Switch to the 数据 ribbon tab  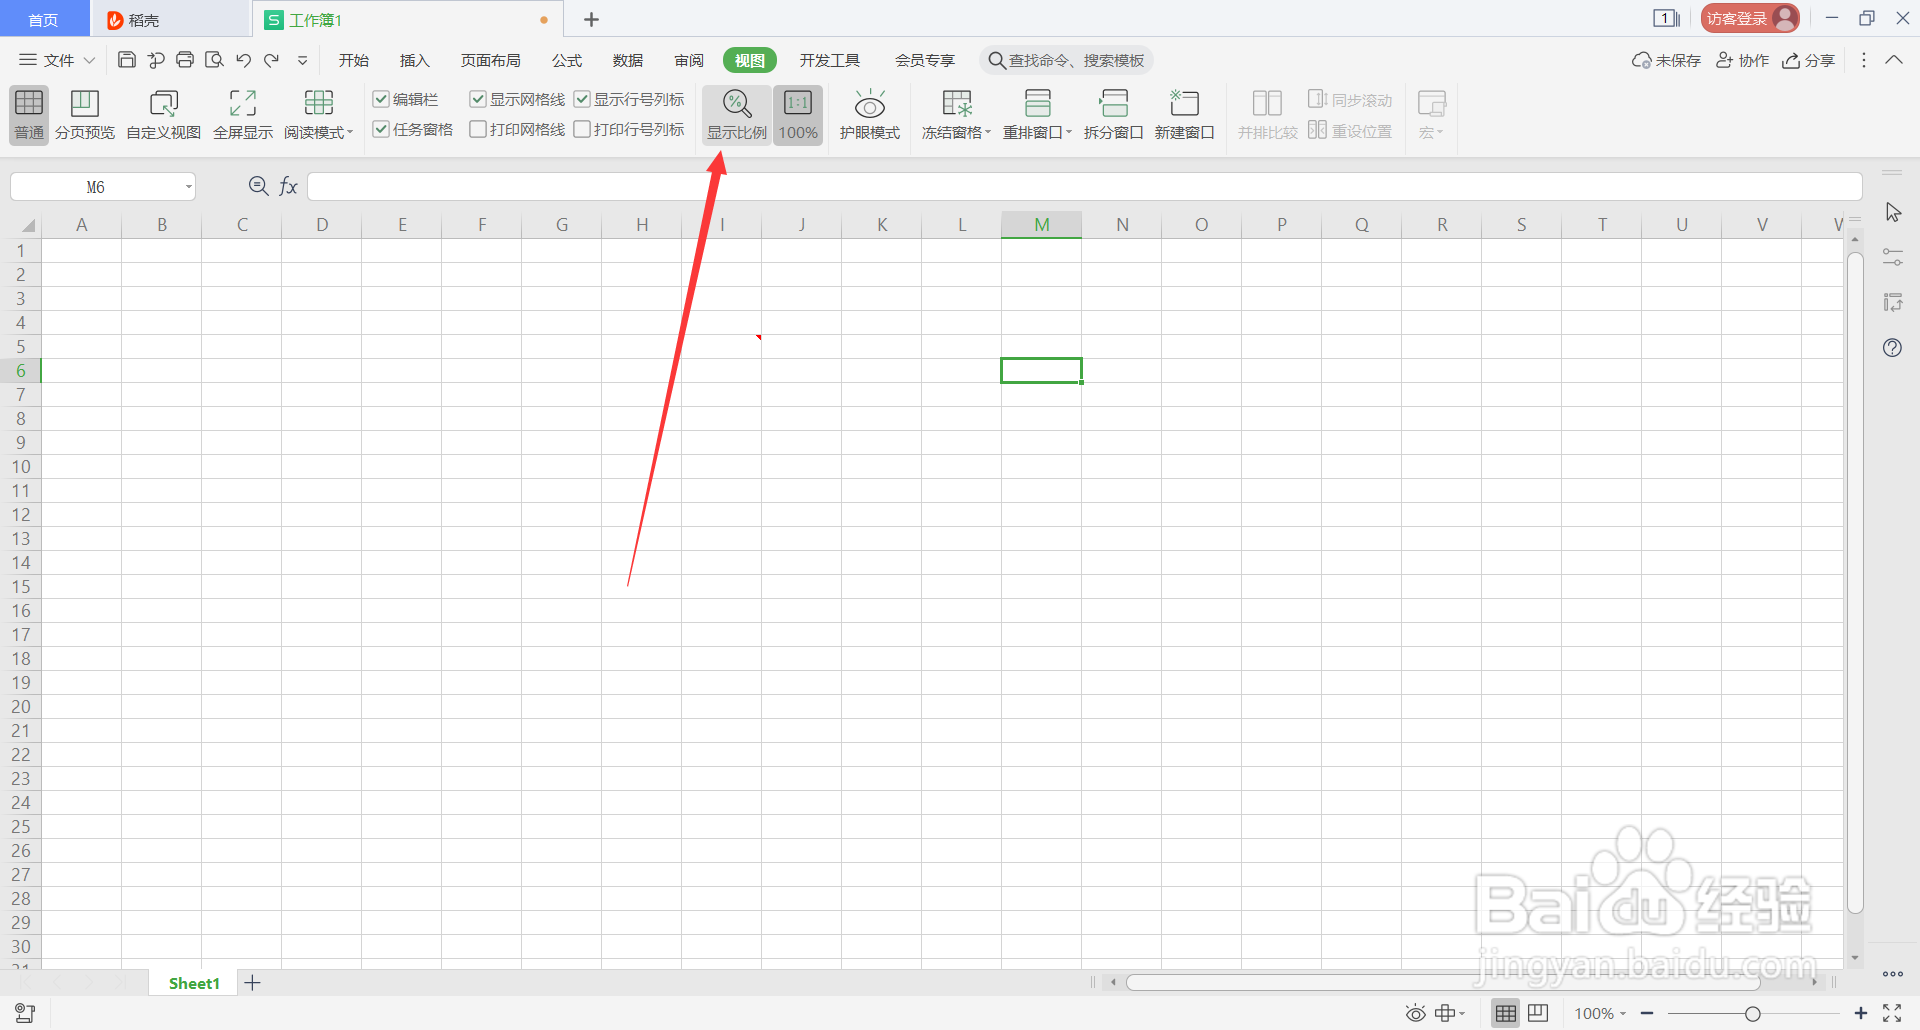(x=628, y=60)
